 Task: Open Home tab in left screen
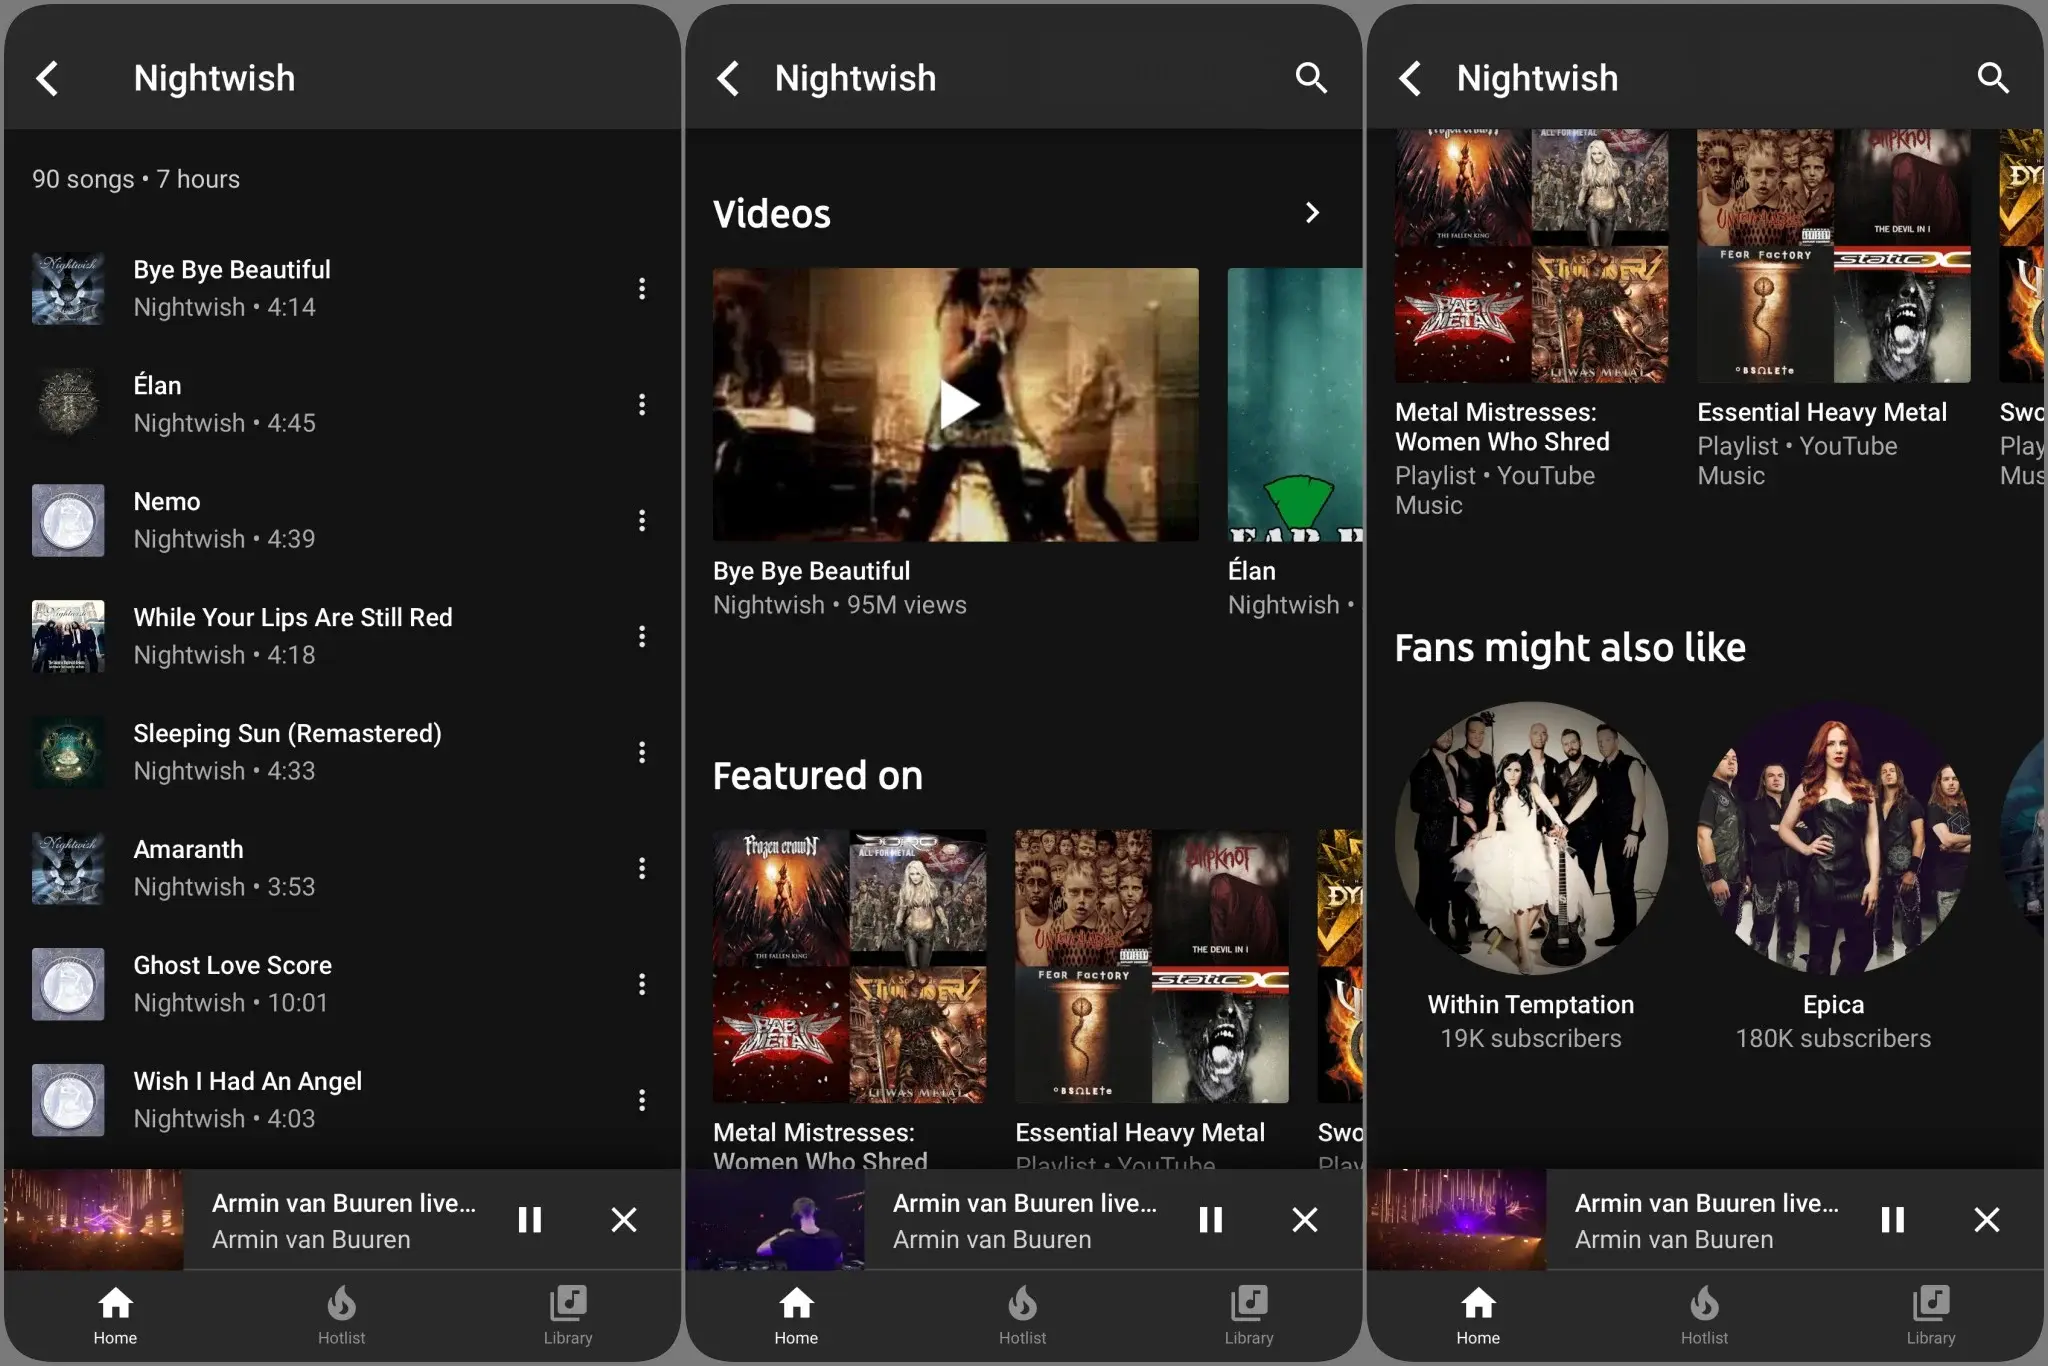click(x=115, y=1315)
